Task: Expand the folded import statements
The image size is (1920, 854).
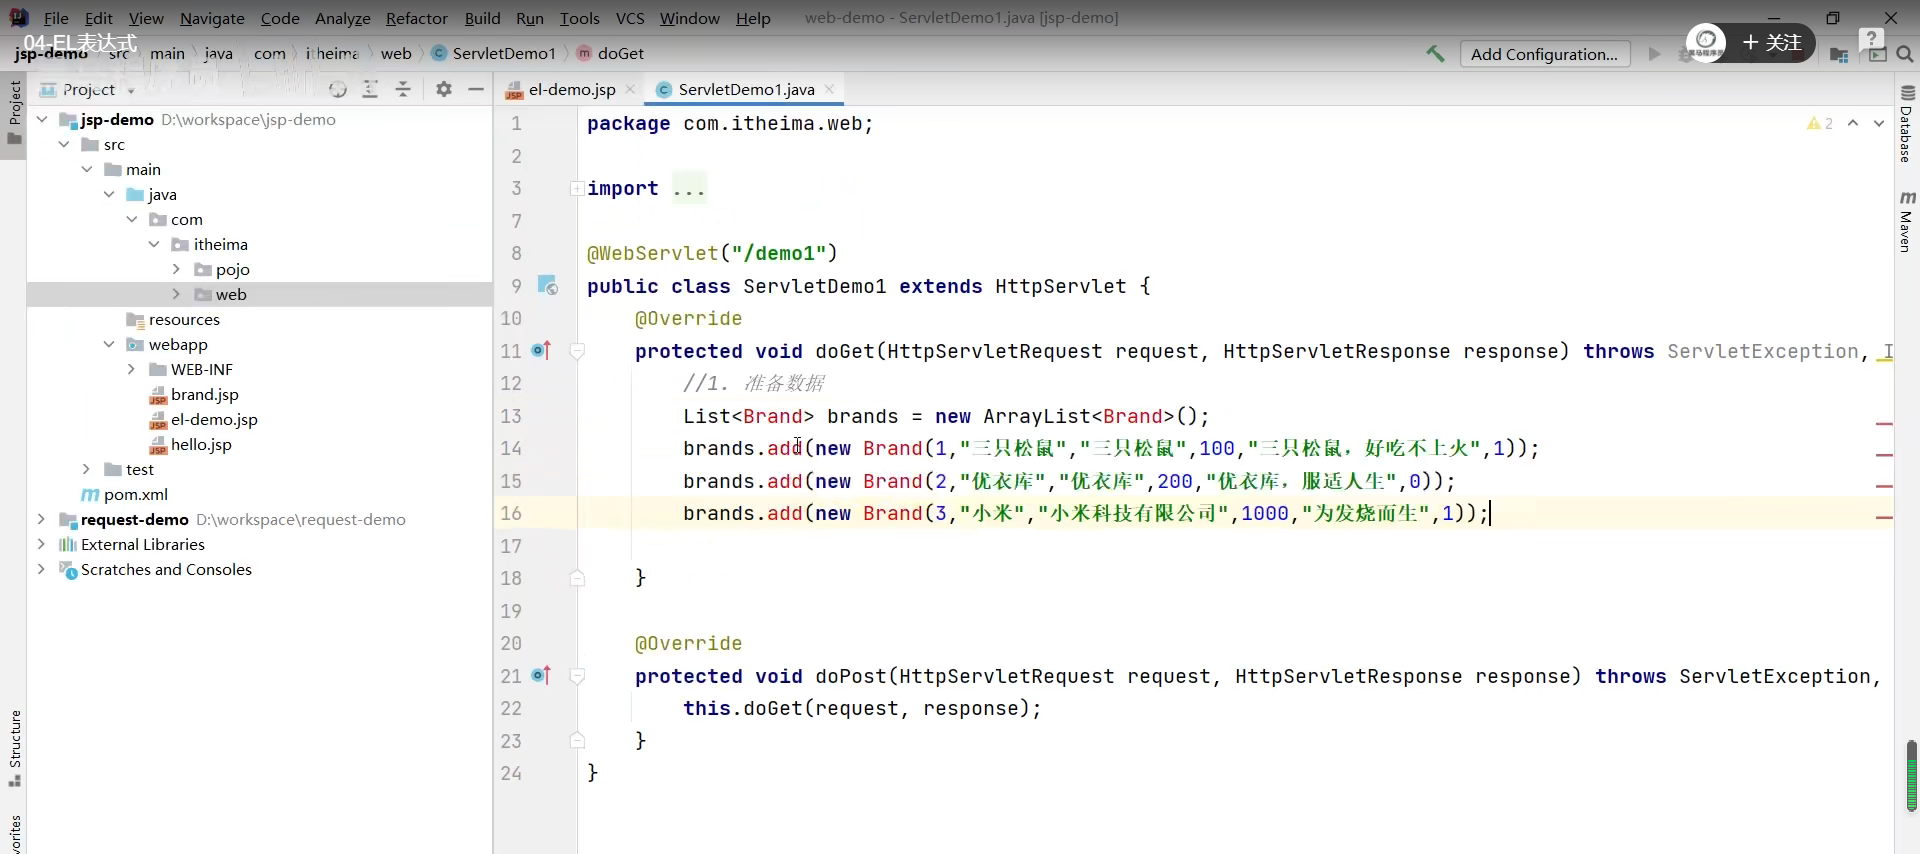Action: coord(577,188)
